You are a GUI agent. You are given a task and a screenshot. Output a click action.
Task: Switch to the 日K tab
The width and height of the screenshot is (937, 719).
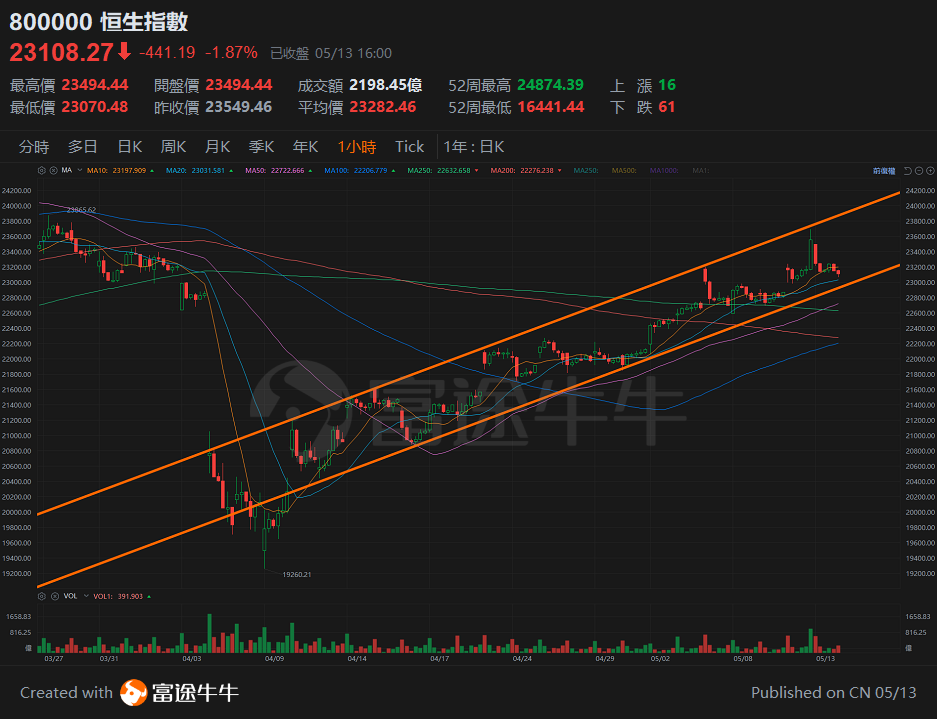click(129, 146)
